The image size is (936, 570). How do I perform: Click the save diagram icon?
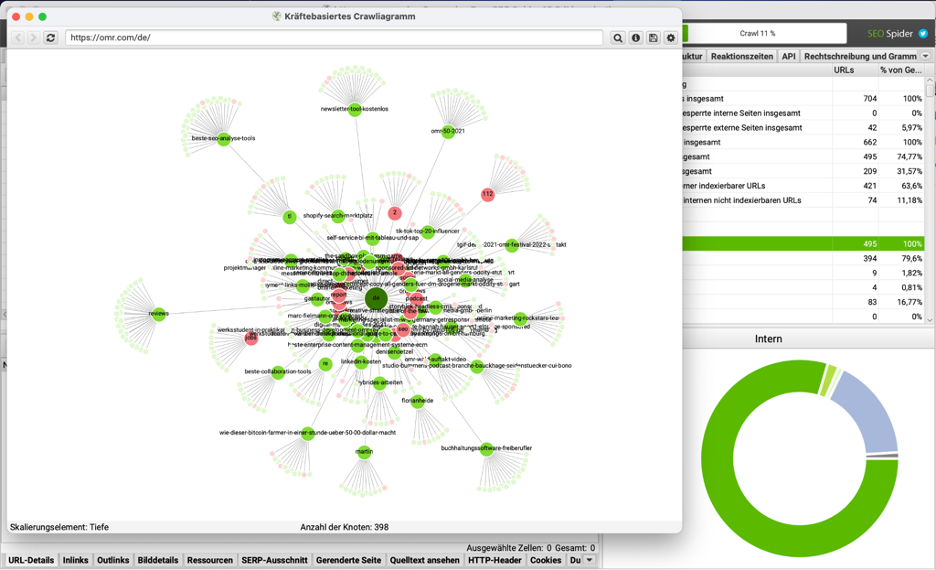pos(653,38)
